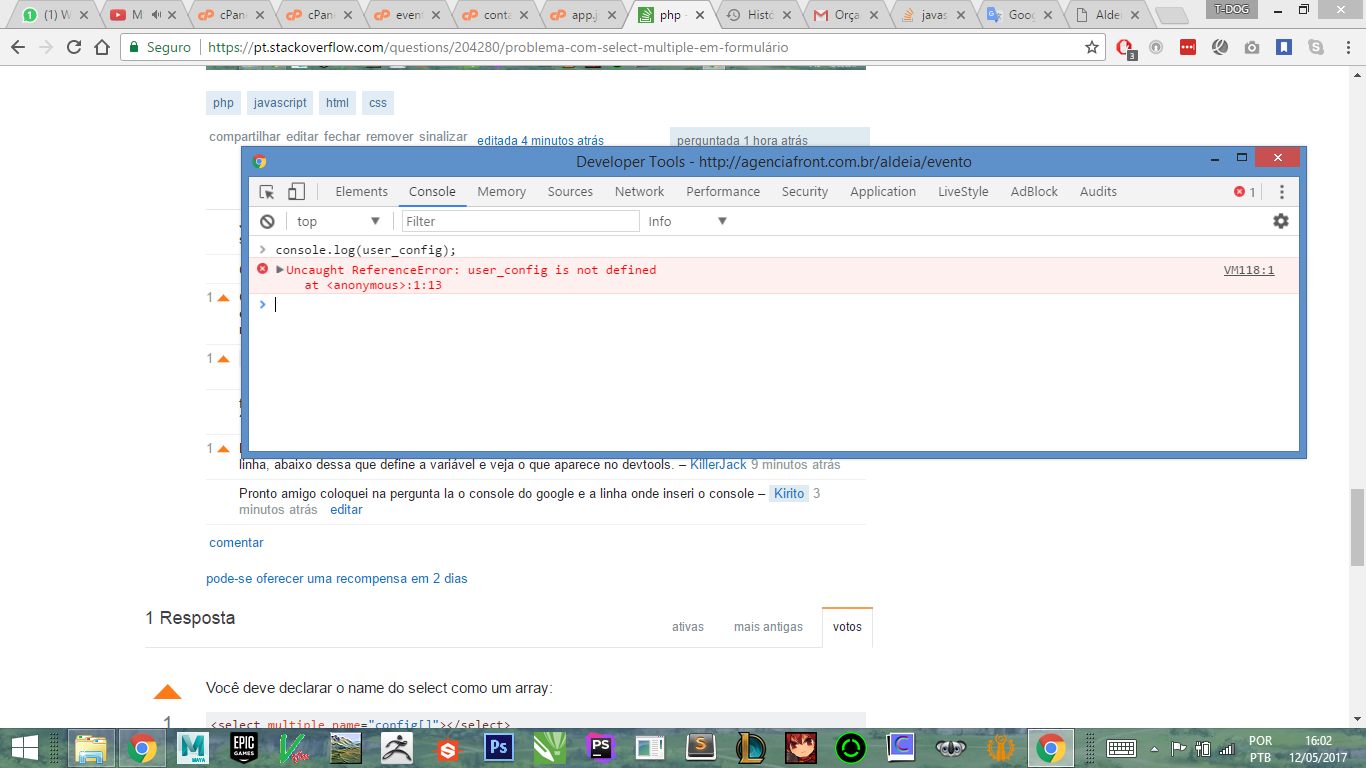Image resolution: width=1366 pixels, height=768 pixels.
Task: Click the 'html' question tag
Action: (338, 103)
